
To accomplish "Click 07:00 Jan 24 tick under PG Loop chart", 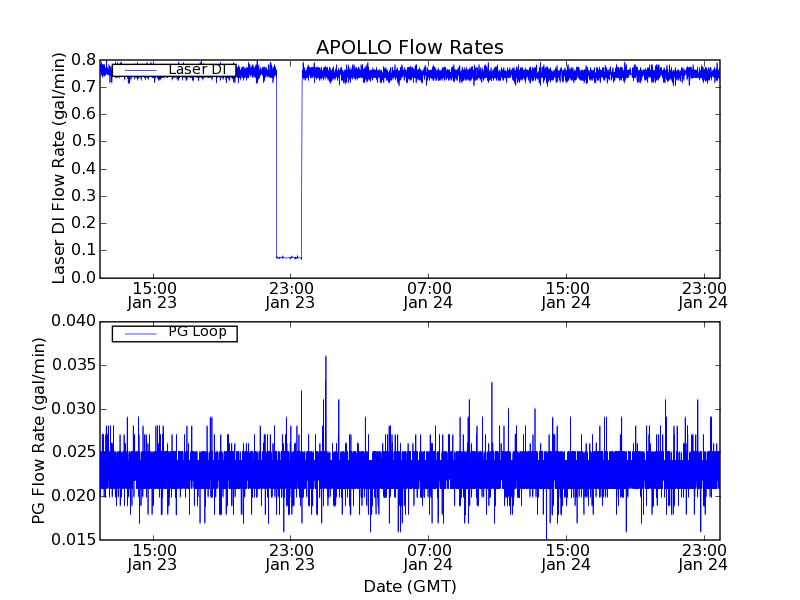I will (428, 557).
